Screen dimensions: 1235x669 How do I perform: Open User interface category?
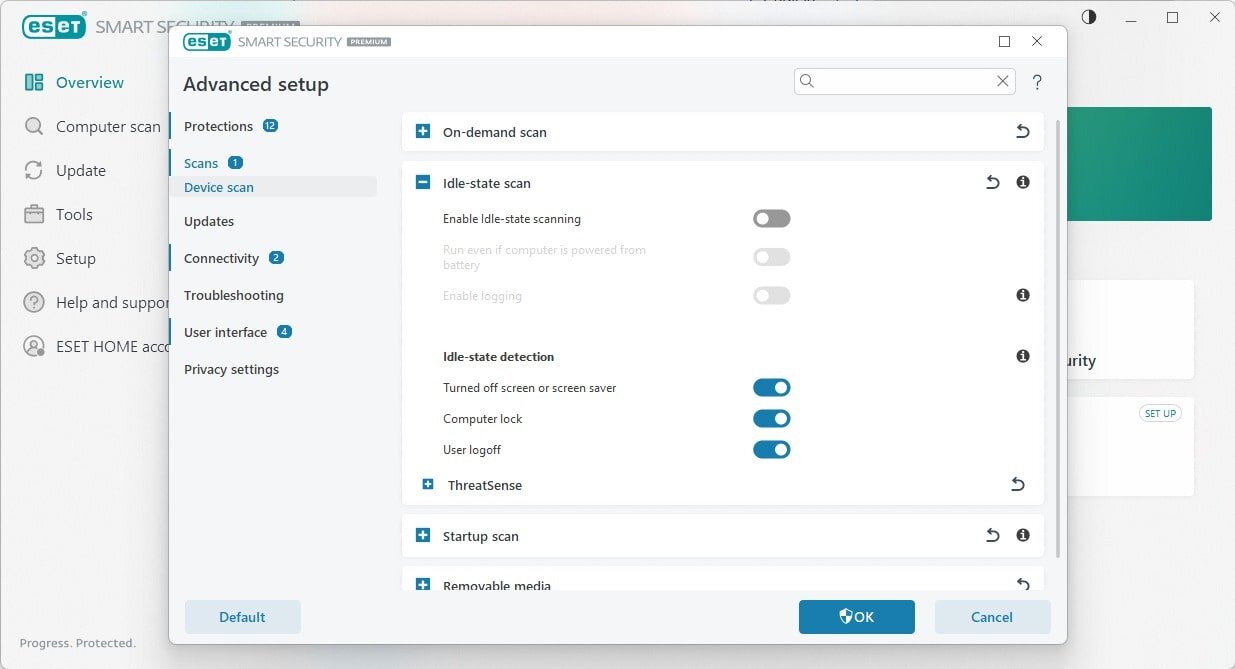point(225,332)
